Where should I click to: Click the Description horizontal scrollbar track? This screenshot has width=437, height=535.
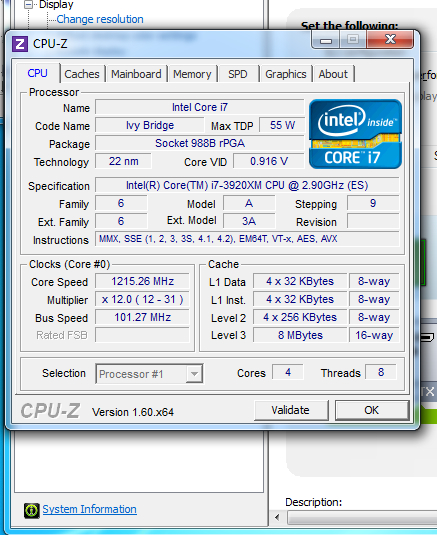tap(362, 517)
